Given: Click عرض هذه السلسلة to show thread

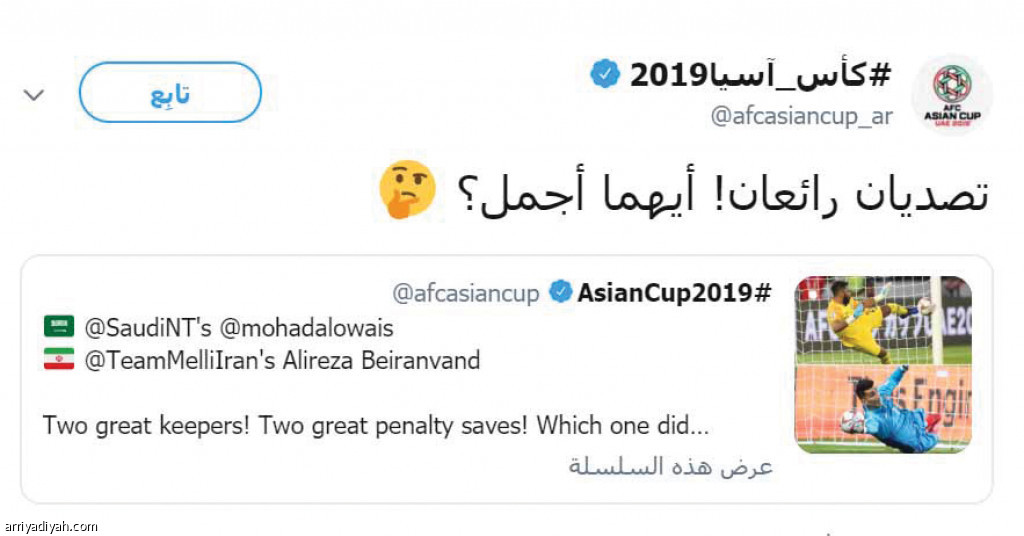Looking at the screenshot, I should 671,467.
